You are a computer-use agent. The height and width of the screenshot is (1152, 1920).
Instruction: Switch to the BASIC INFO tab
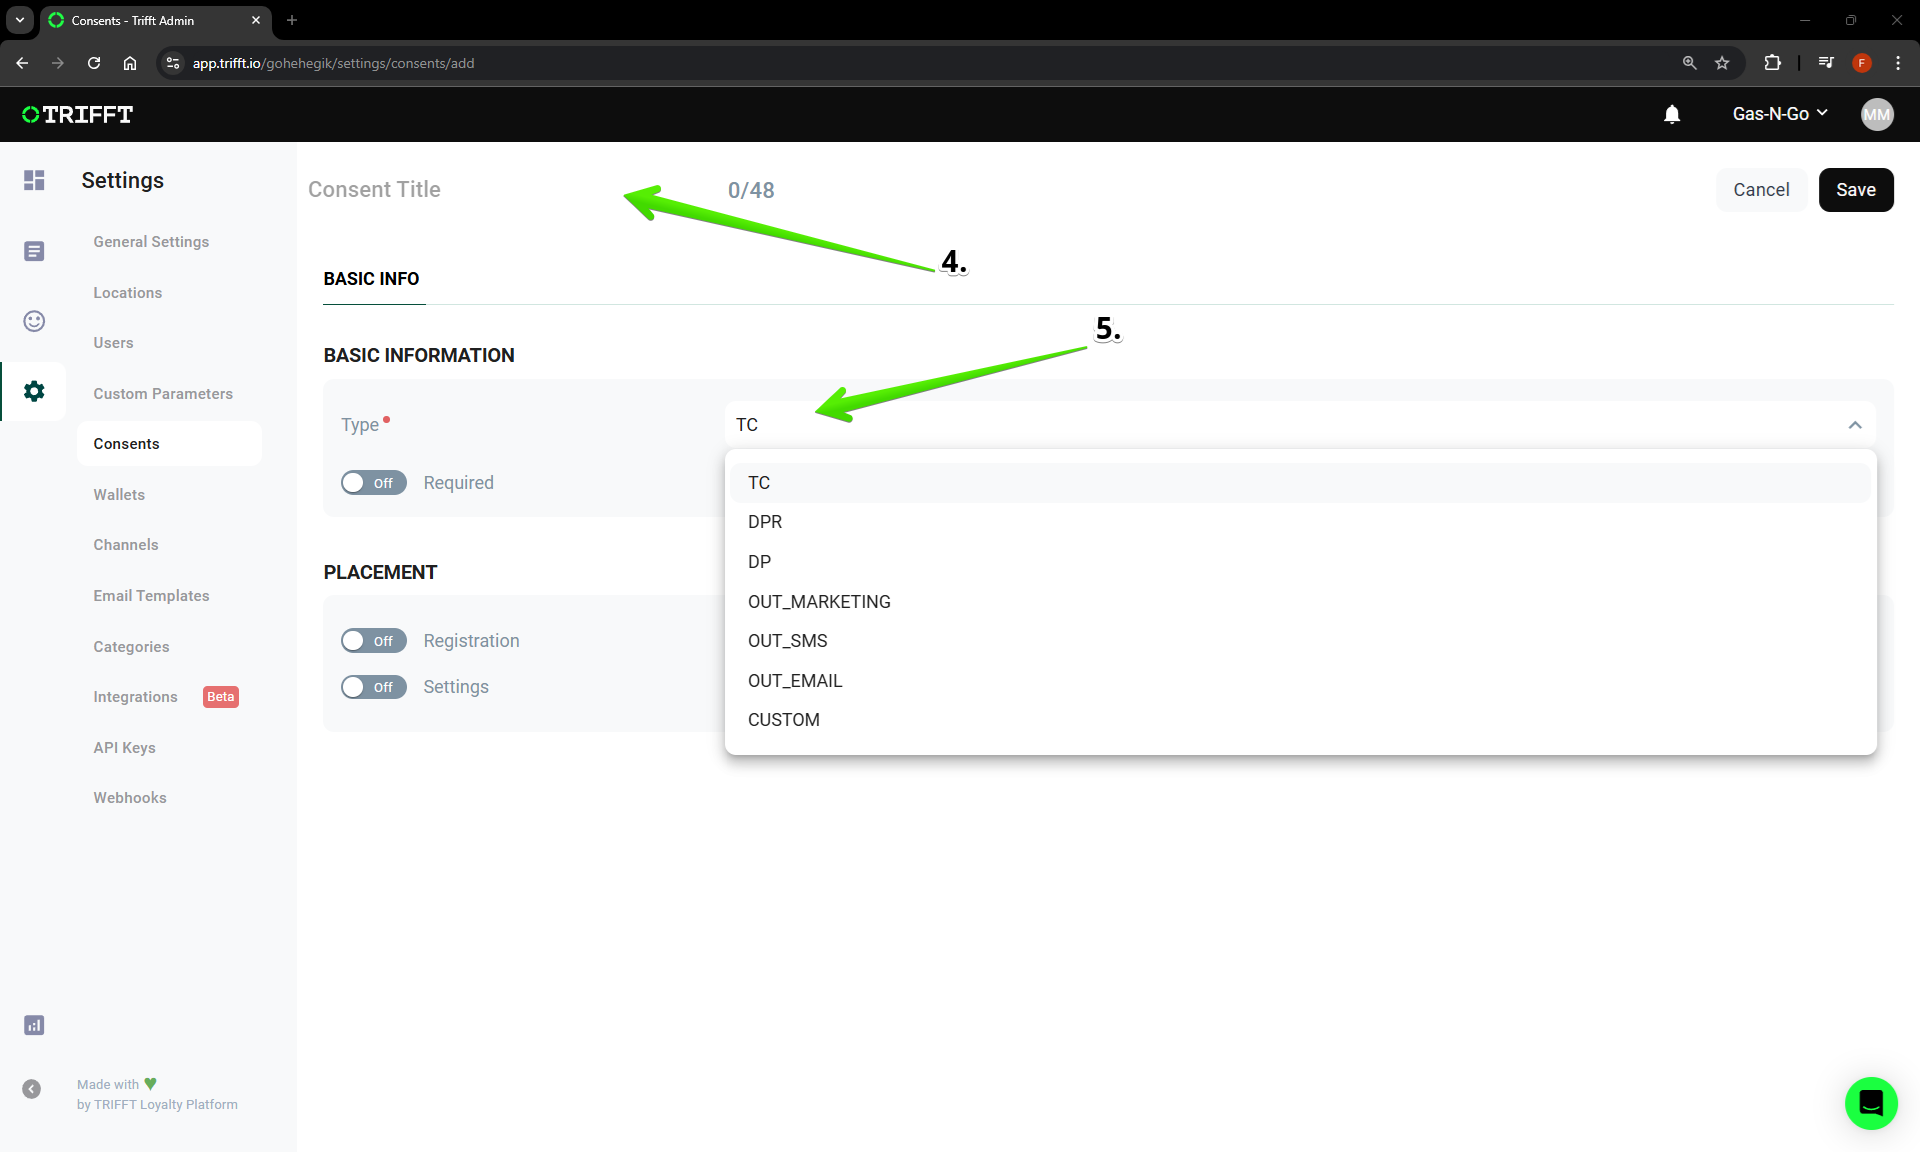pyautogui.click(x=371, y=279)
